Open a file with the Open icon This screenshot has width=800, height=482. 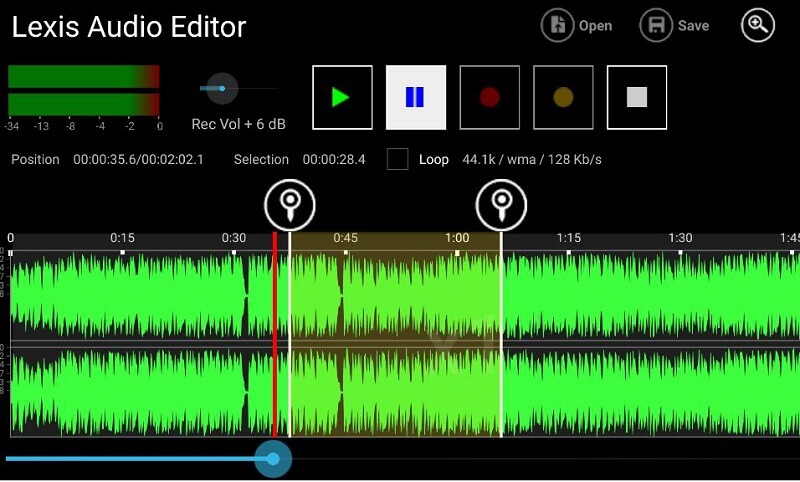tap(558, 25)
